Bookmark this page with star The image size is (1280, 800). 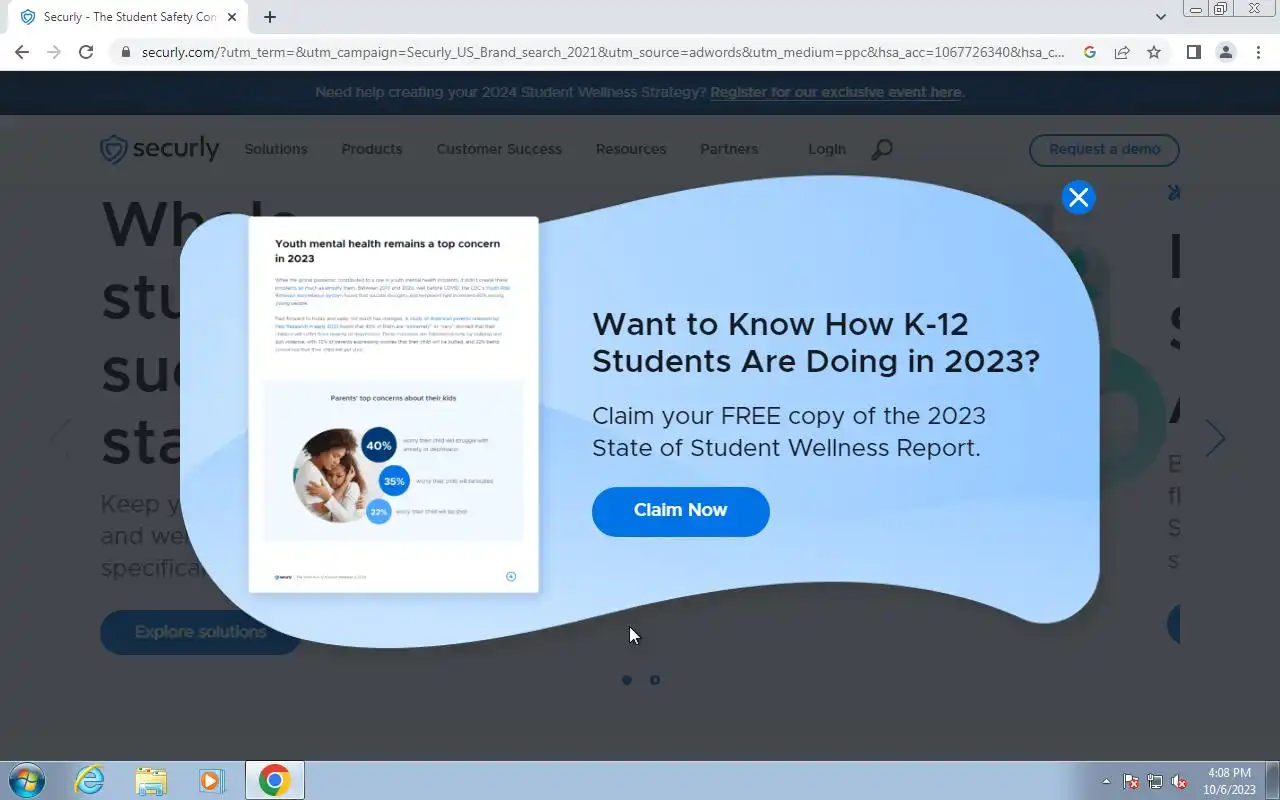(x=1154, y=52)
